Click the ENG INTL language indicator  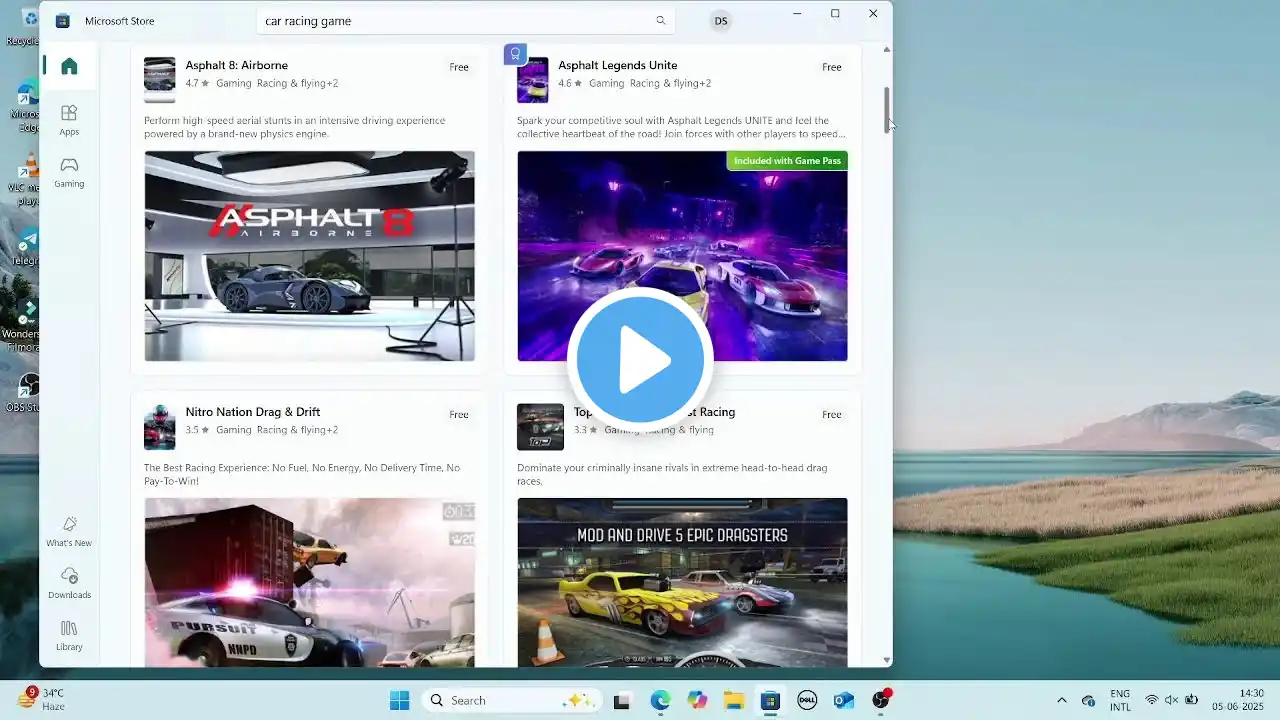(x=1120, y=700)
